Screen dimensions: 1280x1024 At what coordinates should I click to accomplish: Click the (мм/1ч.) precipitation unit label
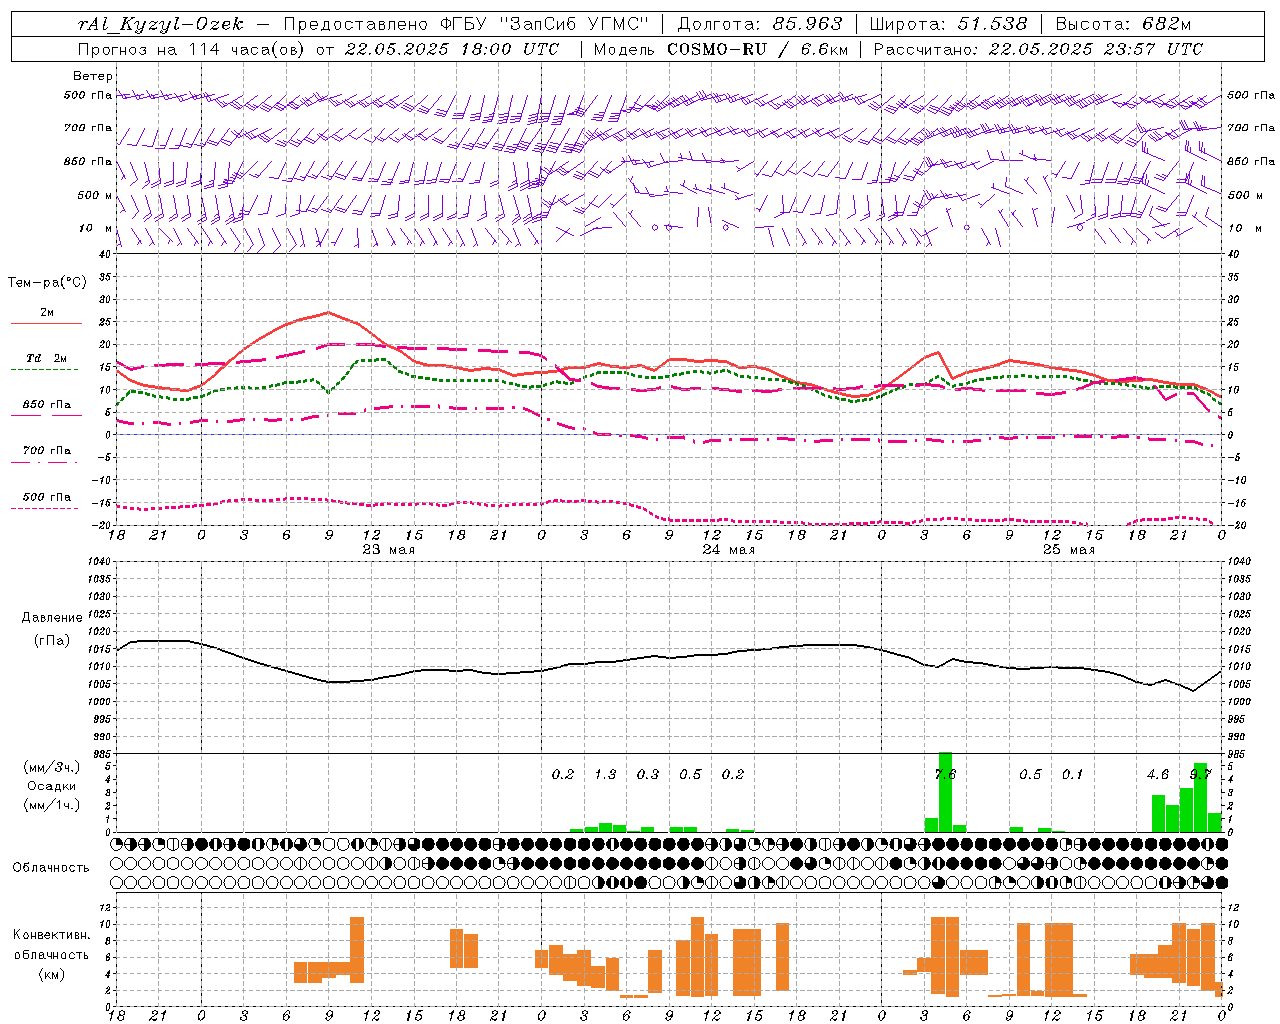[52, 805]
